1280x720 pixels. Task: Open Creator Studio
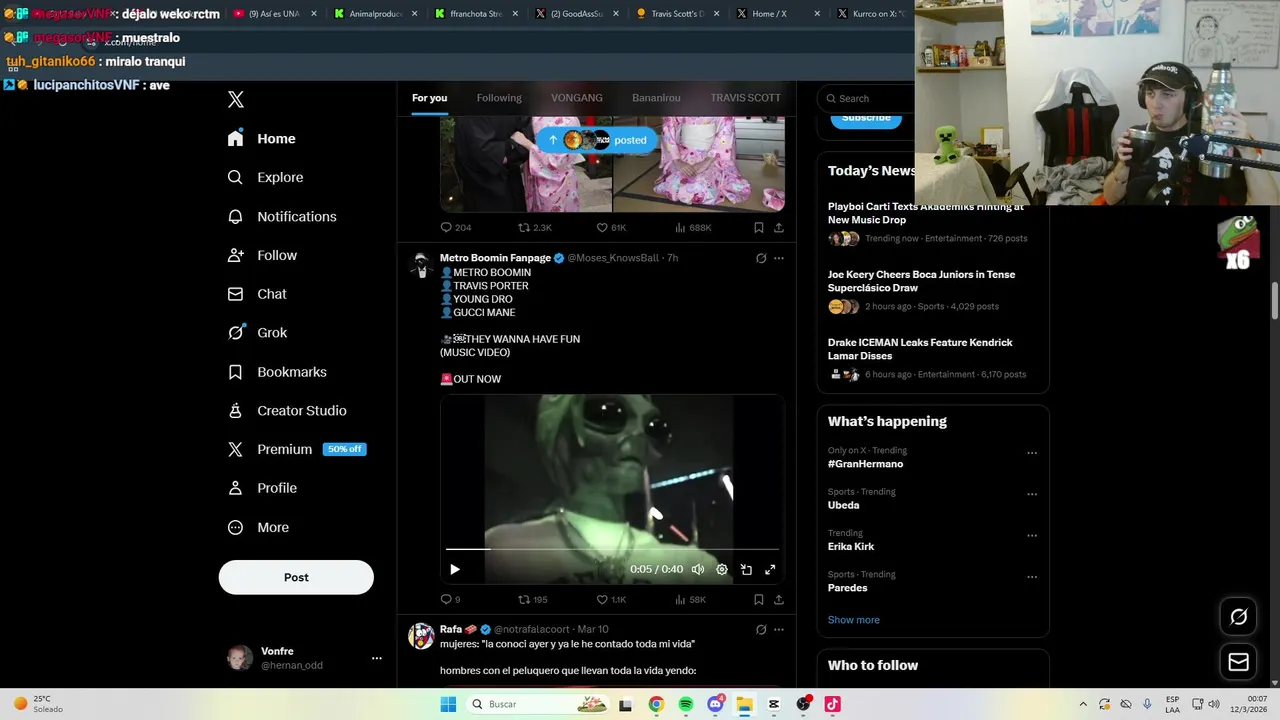click(x=287, y=411)
